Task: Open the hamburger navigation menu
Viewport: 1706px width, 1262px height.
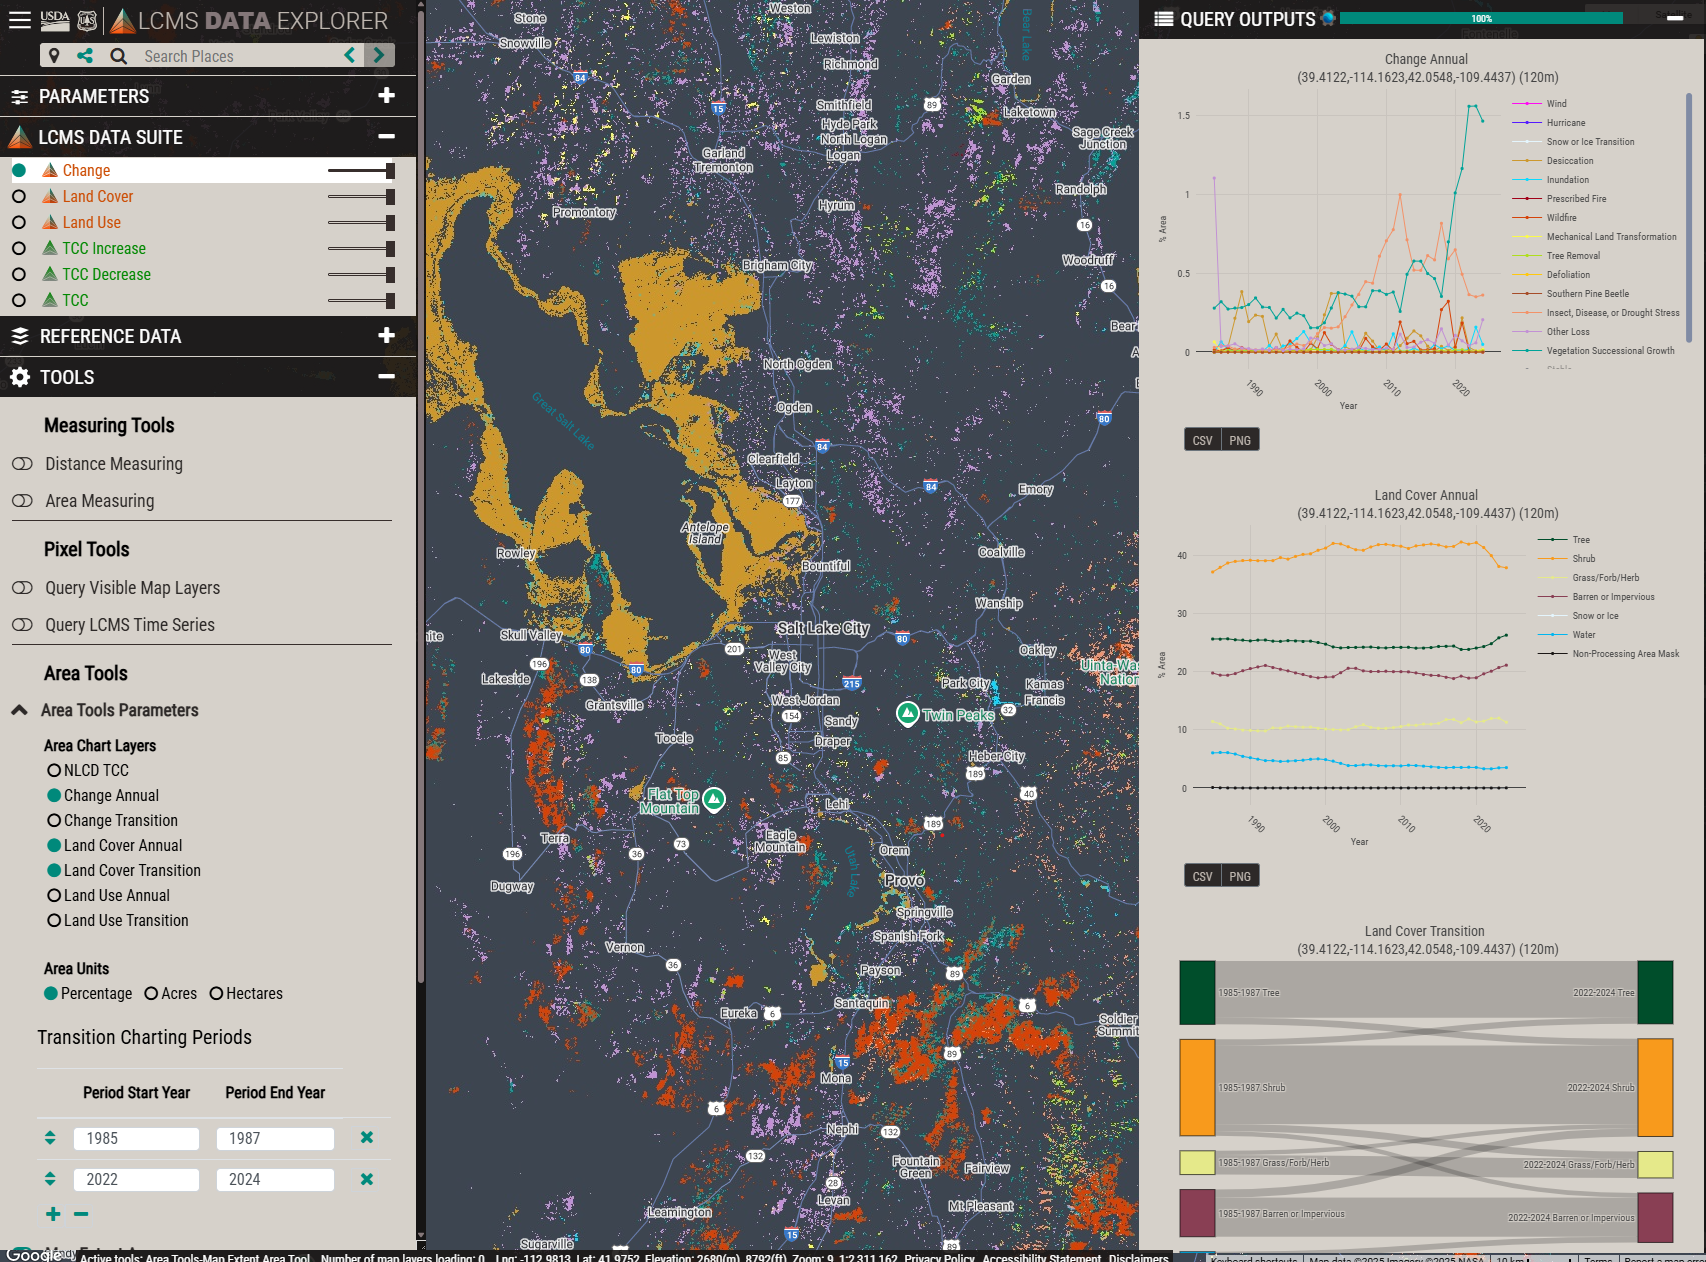Action: (x=19, y=20)
